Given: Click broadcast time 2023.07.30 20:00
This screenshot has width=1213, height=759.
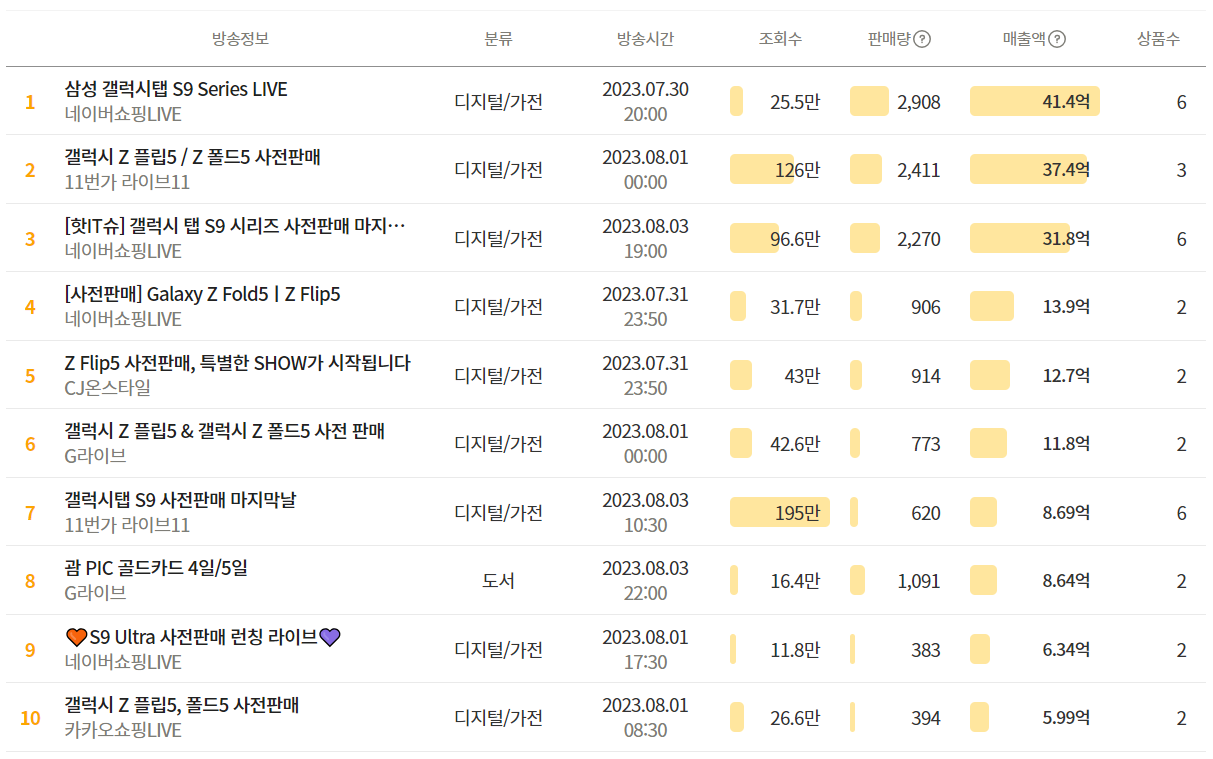Looking at the screenshot, I should pos(645,101).
